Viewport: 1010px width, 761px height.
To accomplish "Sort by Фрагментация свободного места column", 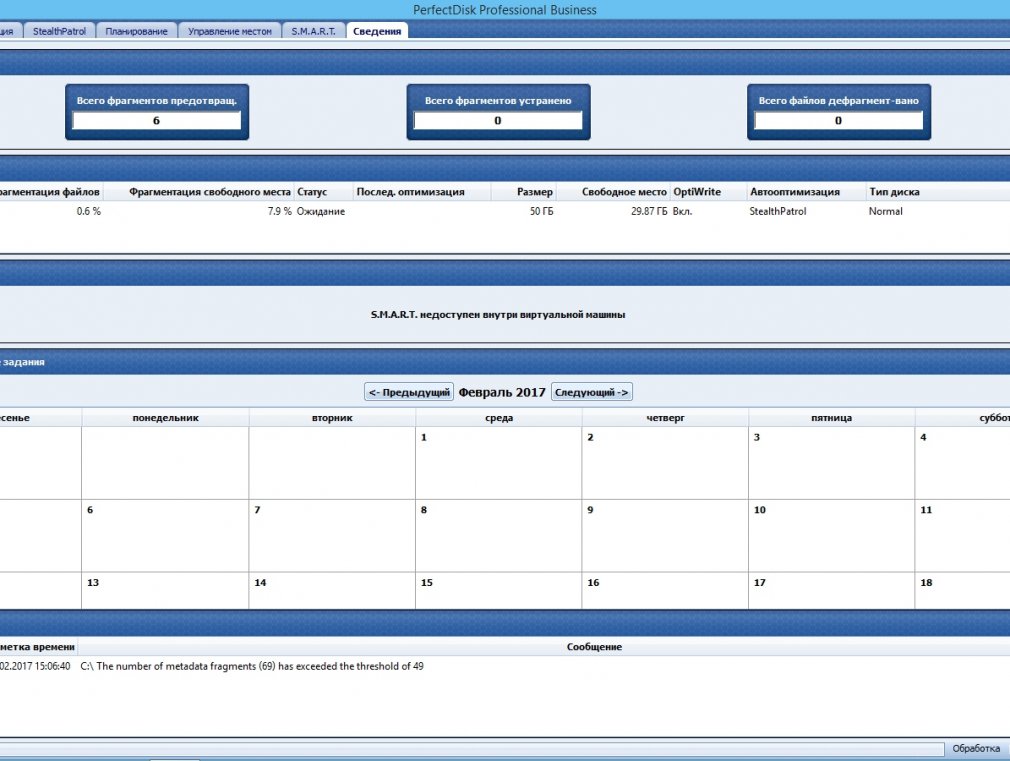I will pos(199,191).
